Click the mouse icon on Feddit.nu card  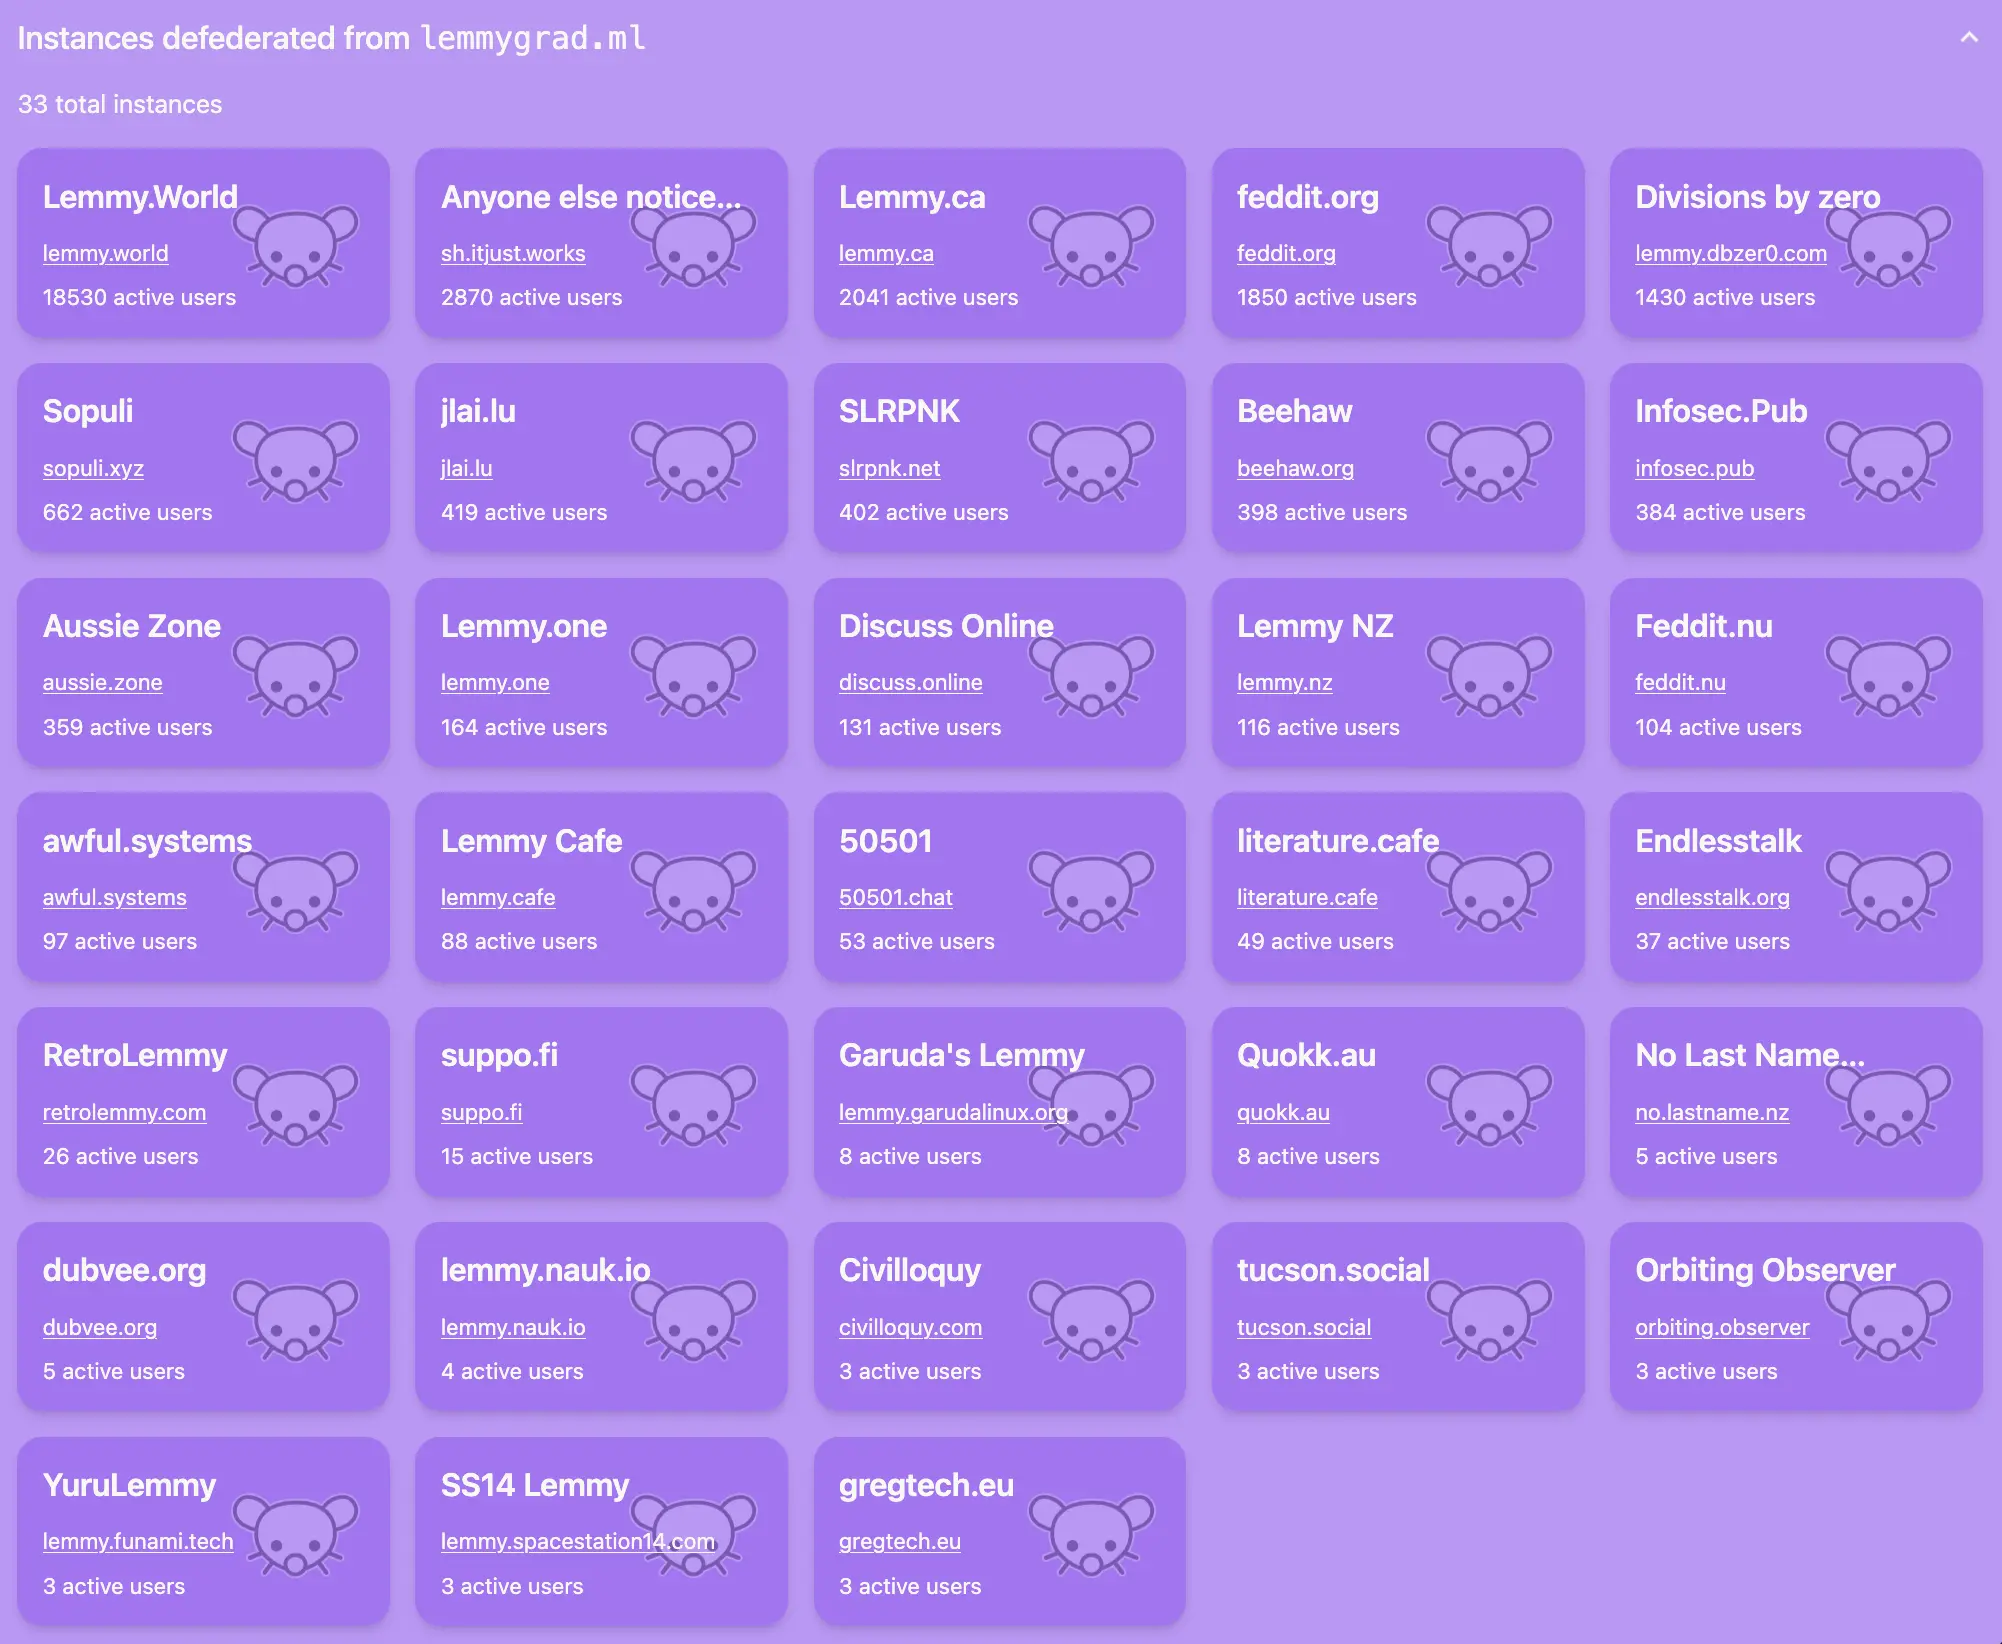coord(1888,675)
